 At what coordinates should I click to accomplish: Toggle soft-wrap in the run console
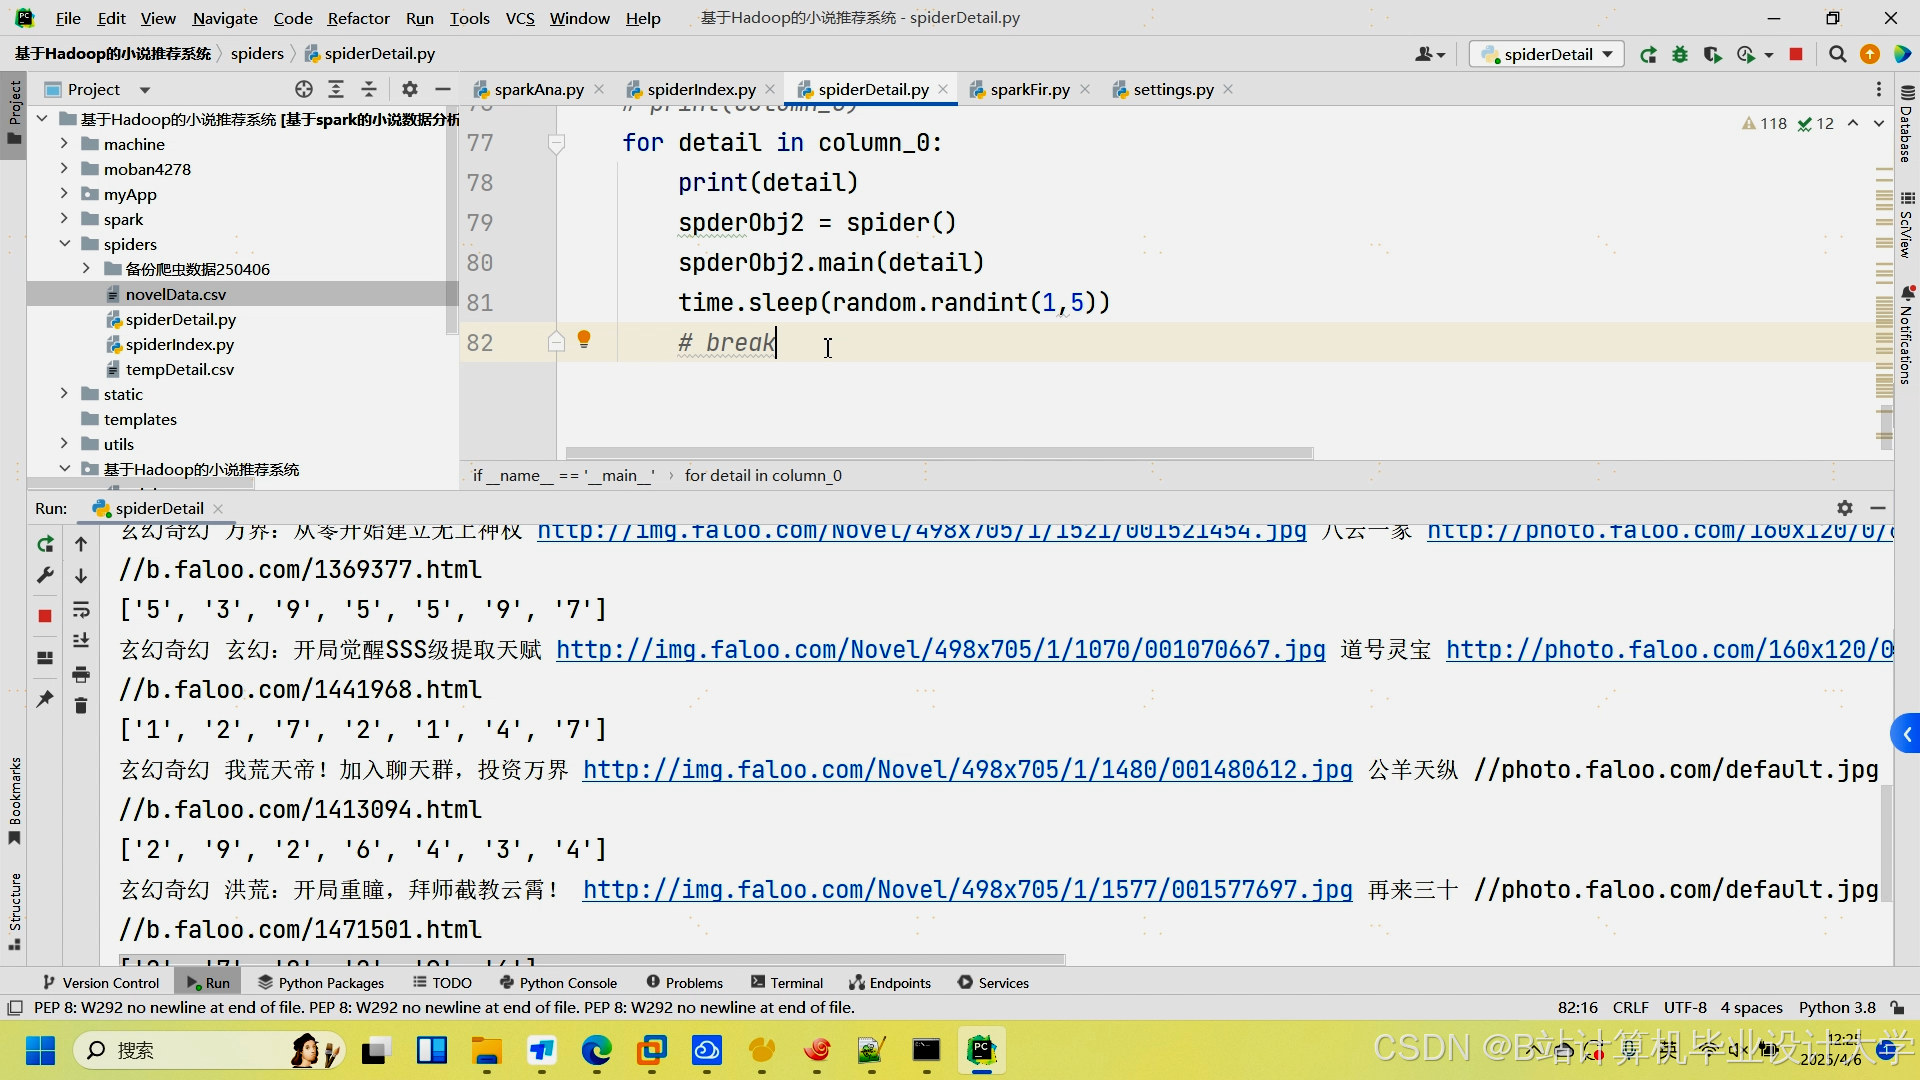point(81,610)
